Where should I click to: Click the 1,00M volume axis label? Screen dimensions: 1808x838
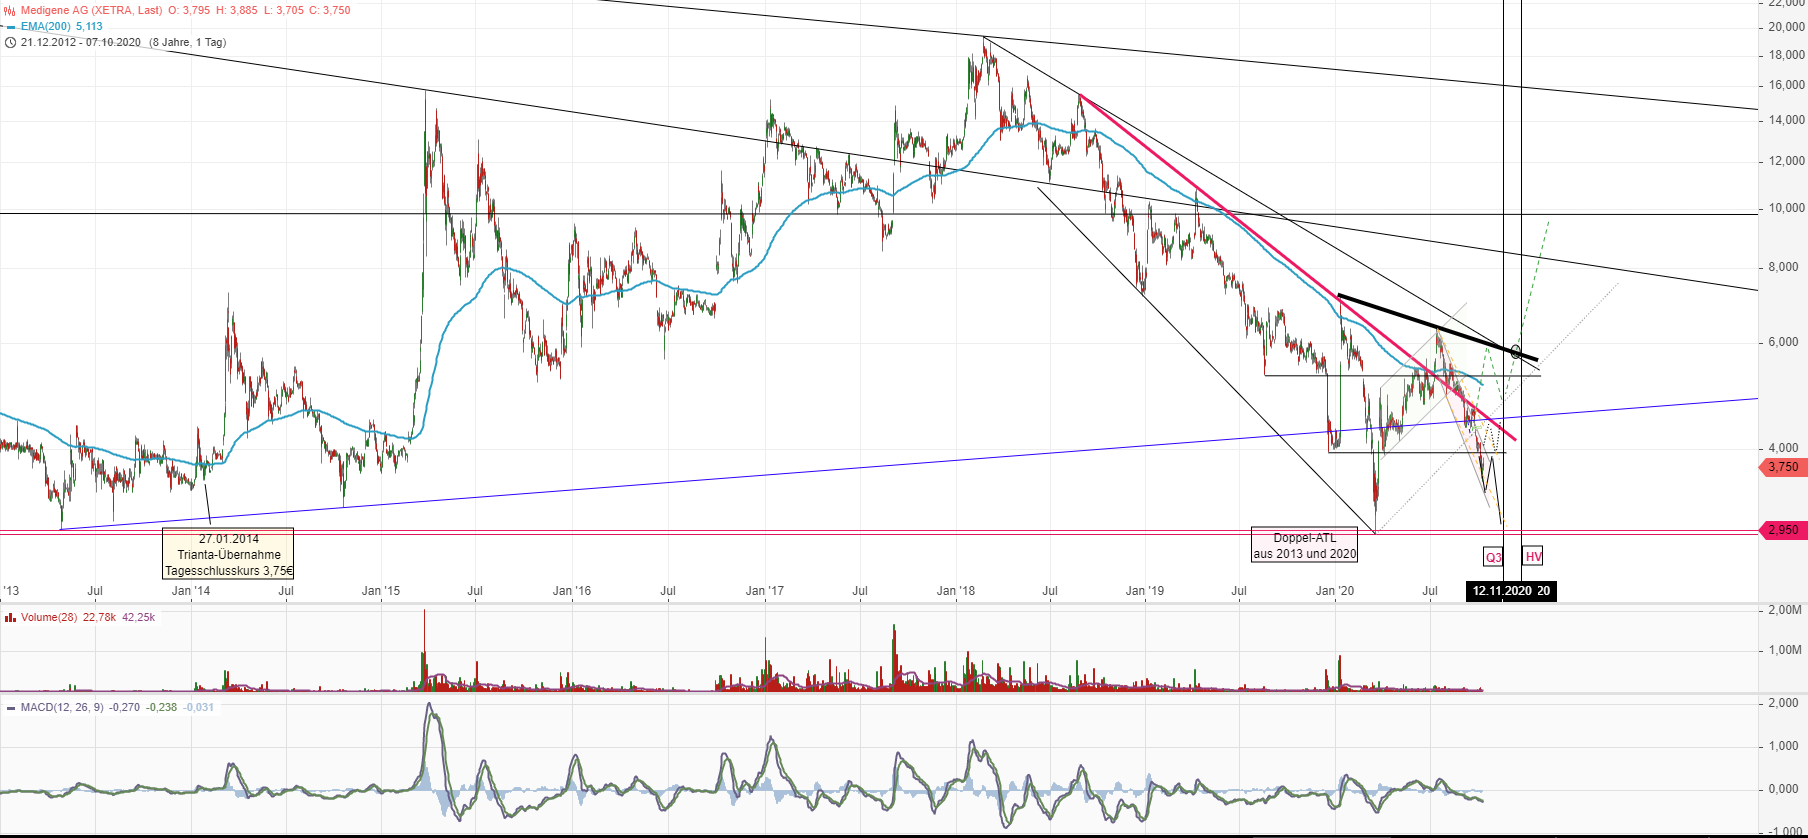tap(1785, 650)
